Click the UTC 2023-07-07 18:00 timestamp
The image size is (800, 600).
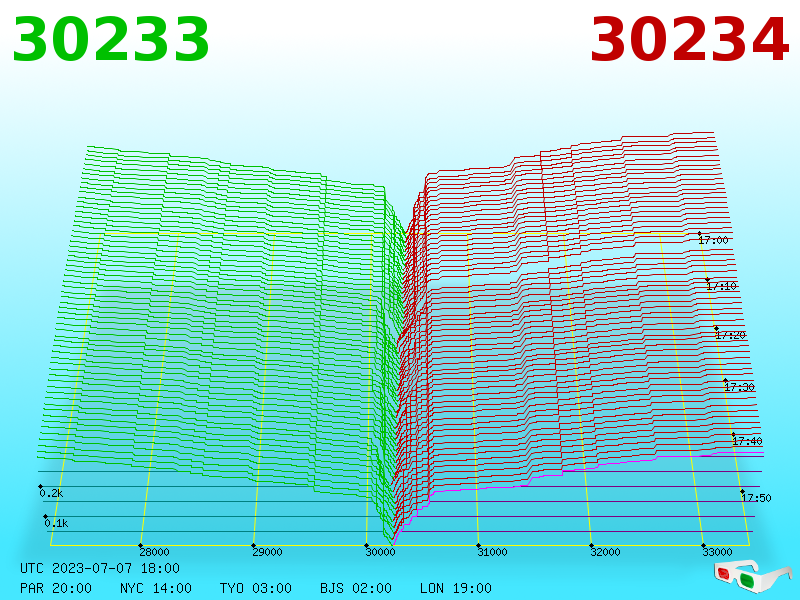(x=100, y=568)
